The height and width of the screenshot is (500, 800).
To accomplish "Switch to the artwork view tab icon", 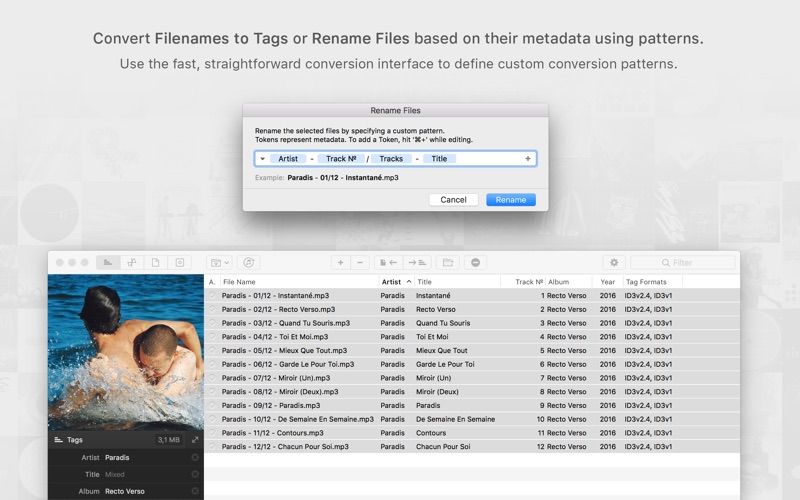I will 179,262.
